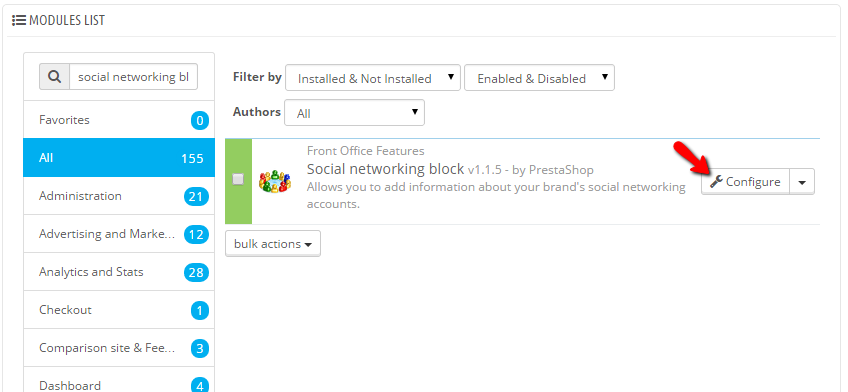Select the All modules category
848x392 pixels.
[119, 158]
